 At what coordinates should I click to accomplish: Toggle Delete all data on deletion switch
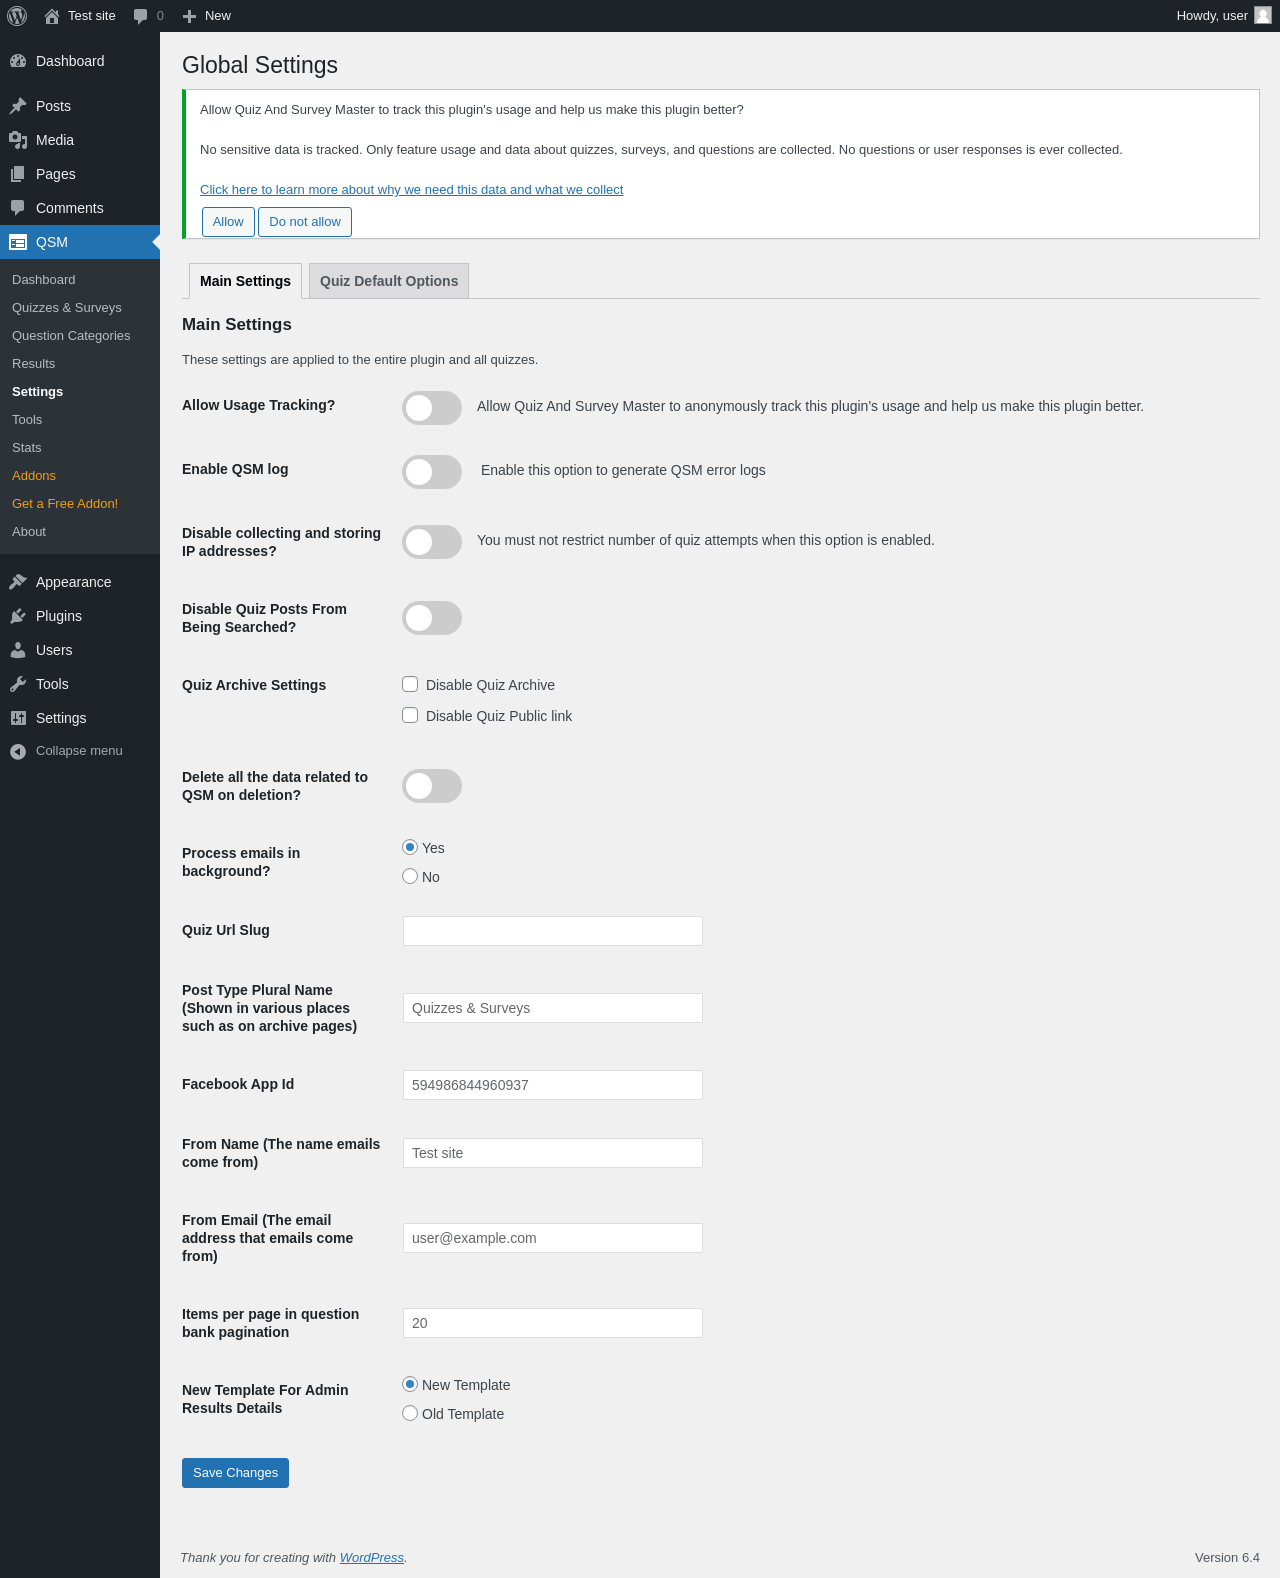point(432,786)
